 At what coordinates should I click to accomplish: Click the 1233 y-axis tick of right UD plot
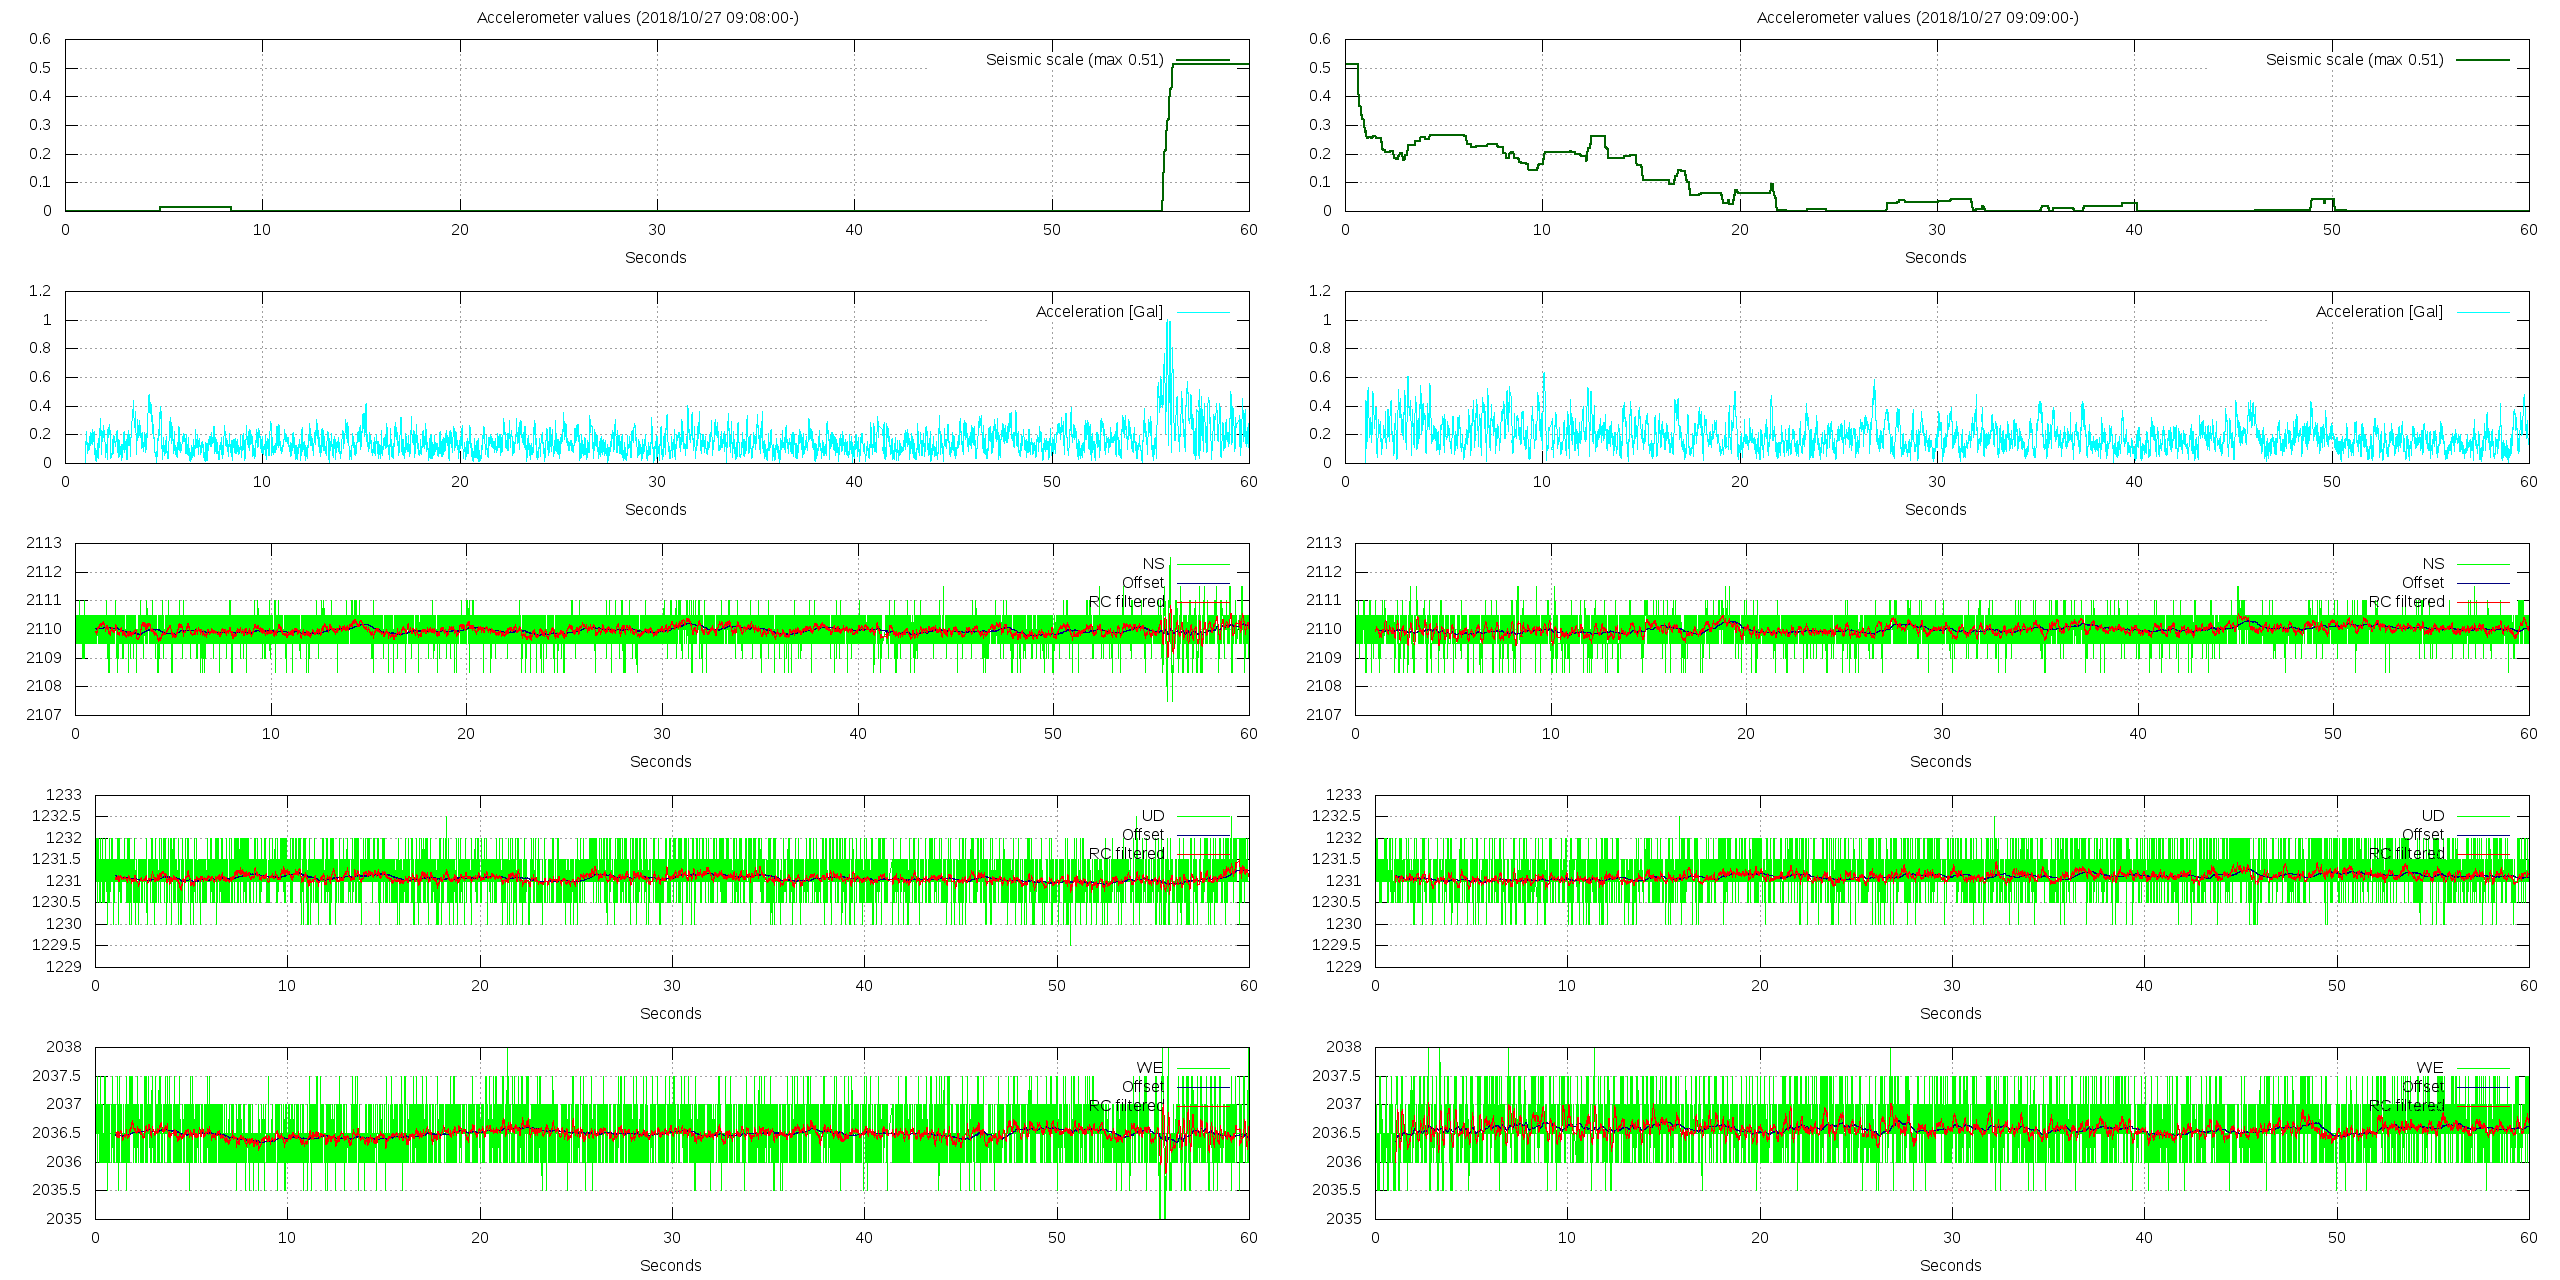(x=1343, y=795)
